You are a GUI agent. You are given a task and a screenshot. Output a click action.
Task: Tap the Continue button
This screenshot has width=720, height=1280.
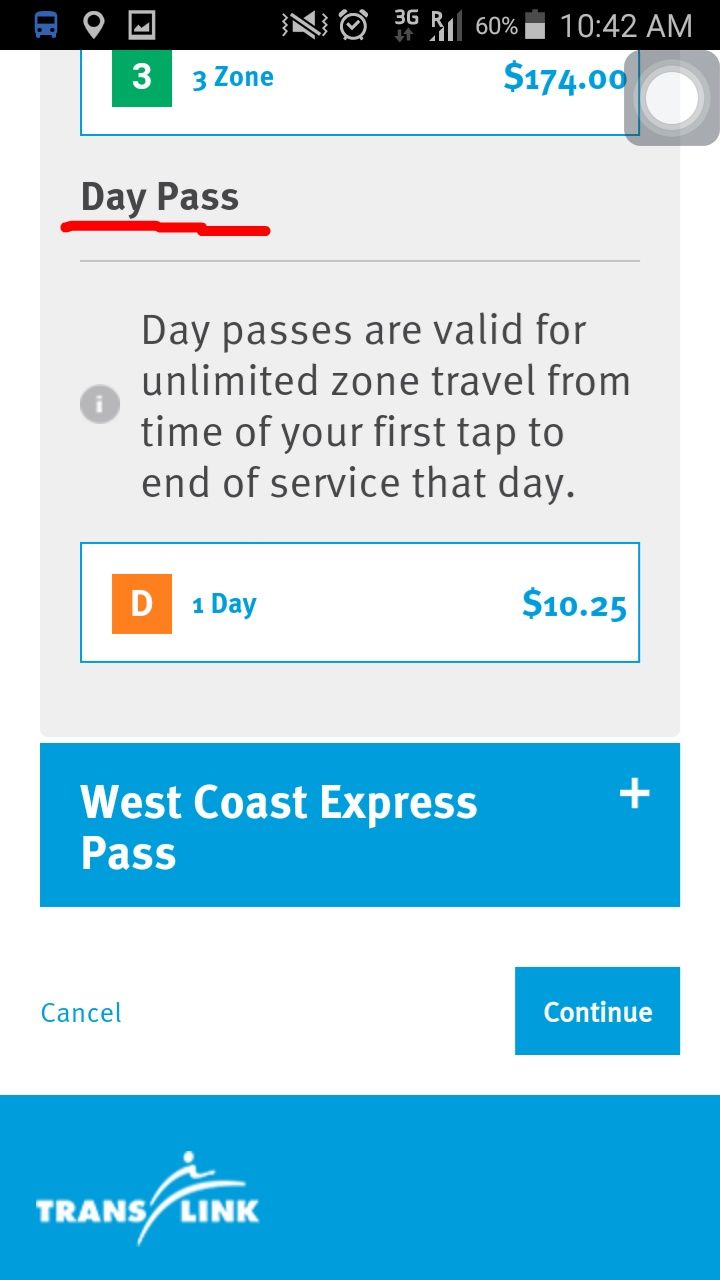[597, 1011]
